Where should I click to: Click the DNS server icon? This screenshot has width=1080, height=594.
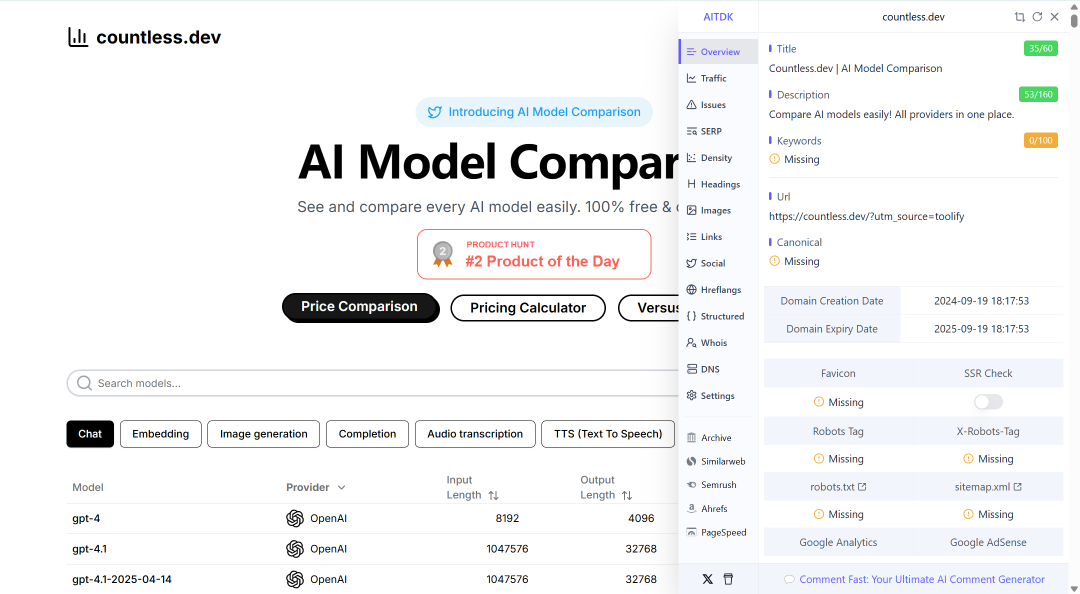692,369
